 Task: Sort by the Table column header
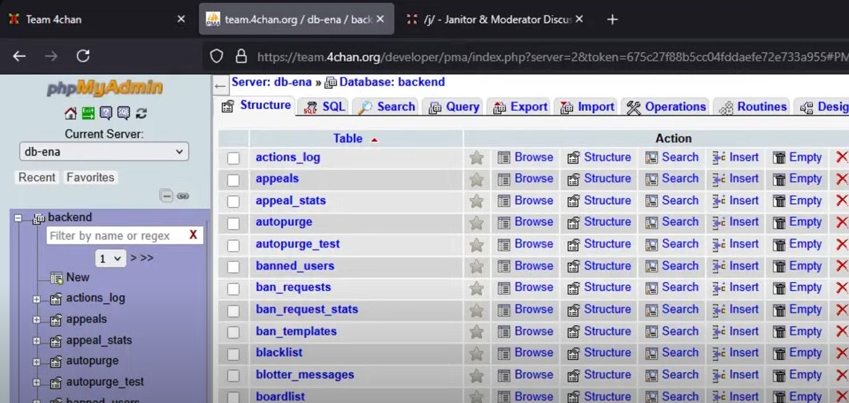[x=348, y=139]
